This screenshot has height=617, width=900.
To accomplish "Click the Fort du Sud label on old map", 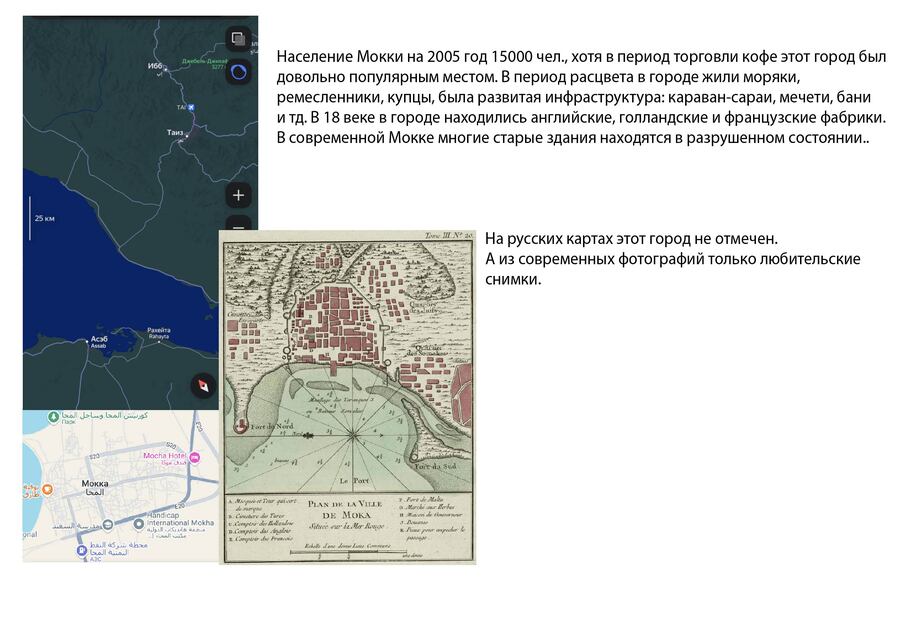I will [435, 466].
